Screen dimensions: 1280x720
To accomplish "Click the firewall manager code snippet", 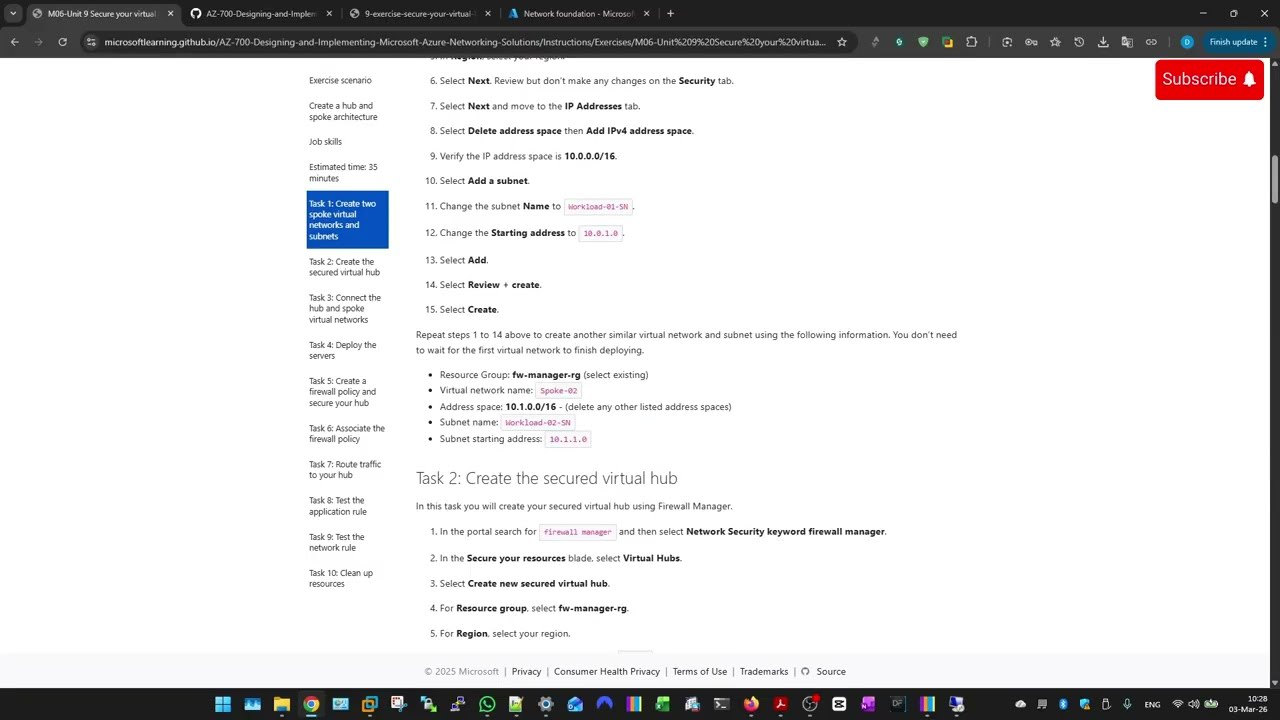I will pos(577,532).
